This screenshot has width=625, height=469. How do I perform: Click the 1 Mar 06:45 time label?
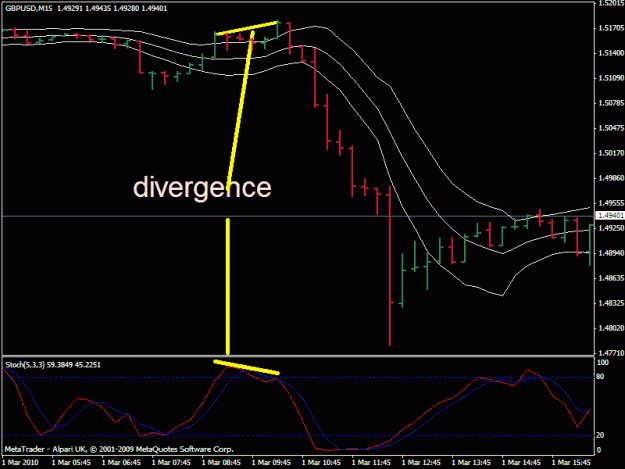pos(122,463)
